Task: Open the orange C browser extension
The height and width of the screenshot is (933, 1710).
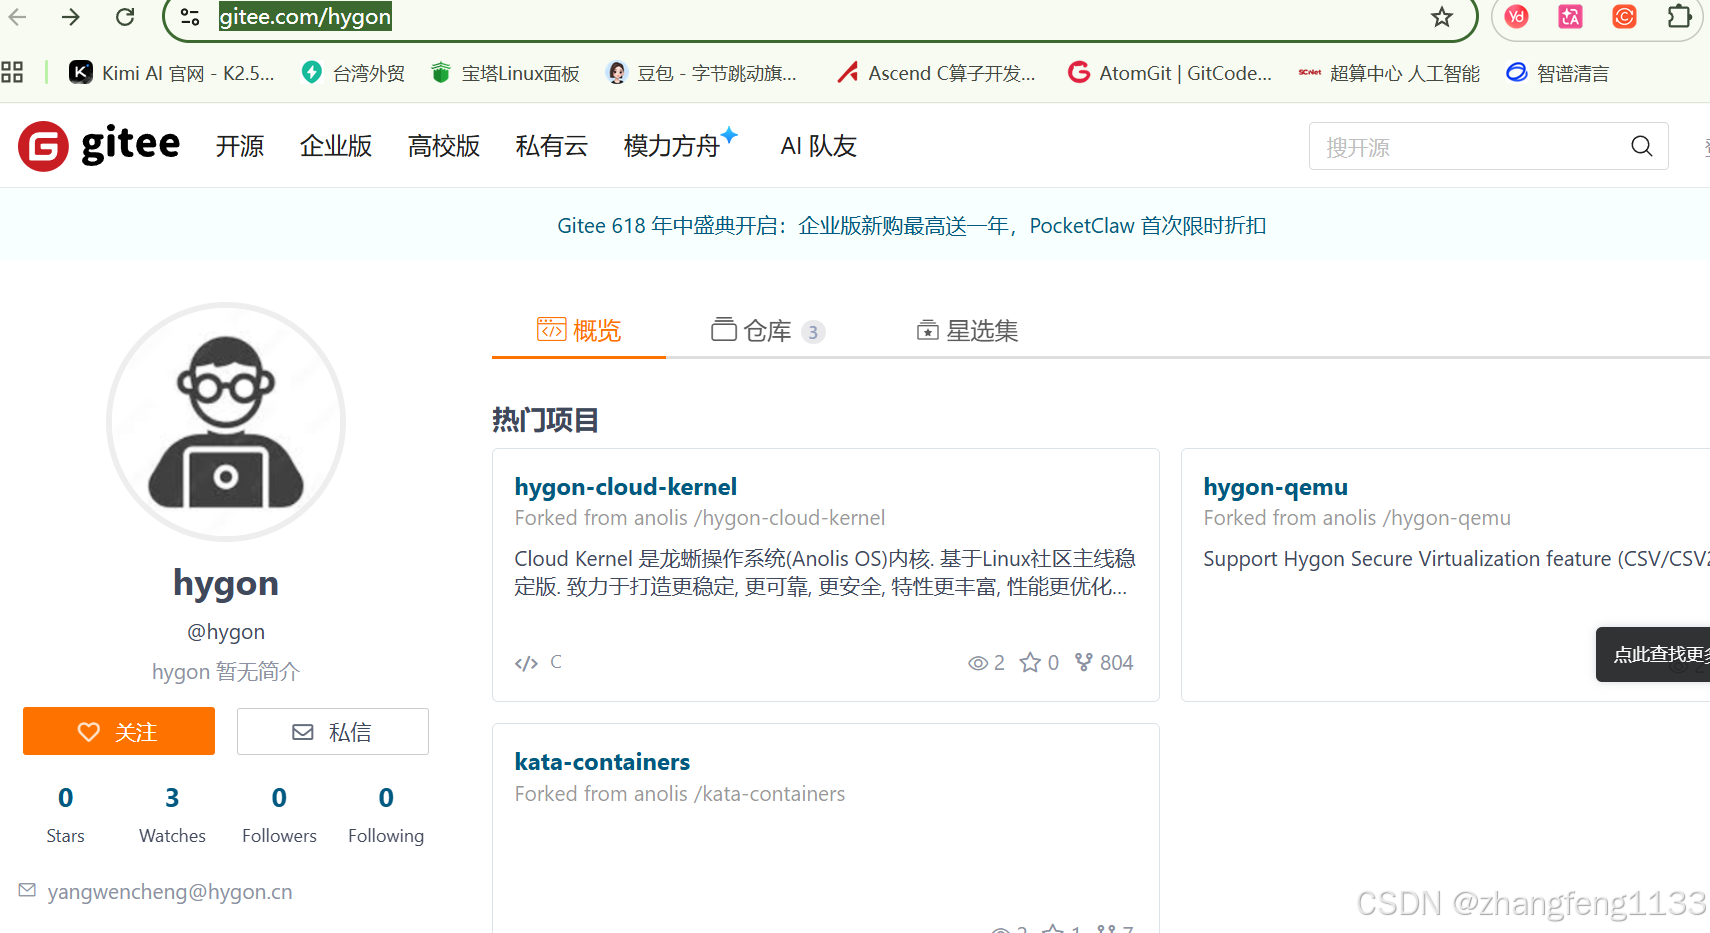Action: point(1624,17)
